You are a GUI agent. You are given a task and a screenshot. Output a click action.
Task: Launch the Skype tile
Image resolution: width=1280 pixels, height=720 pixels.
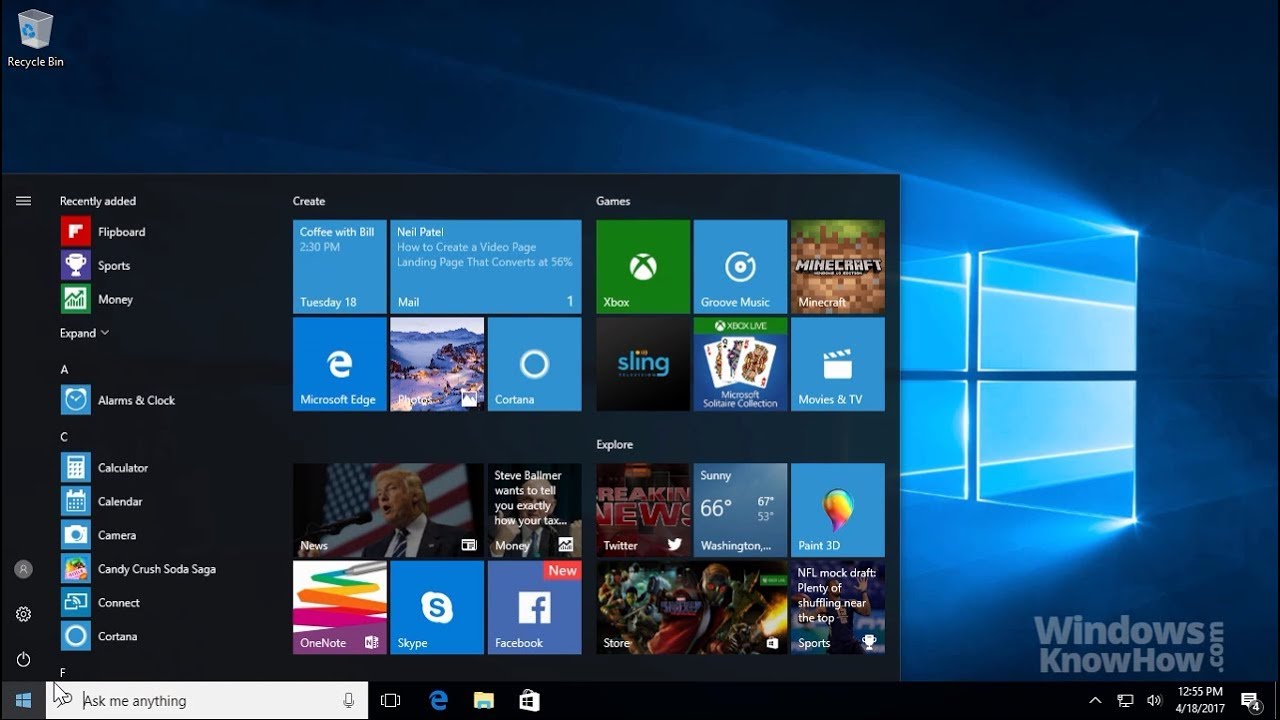(x=437, y=607)
